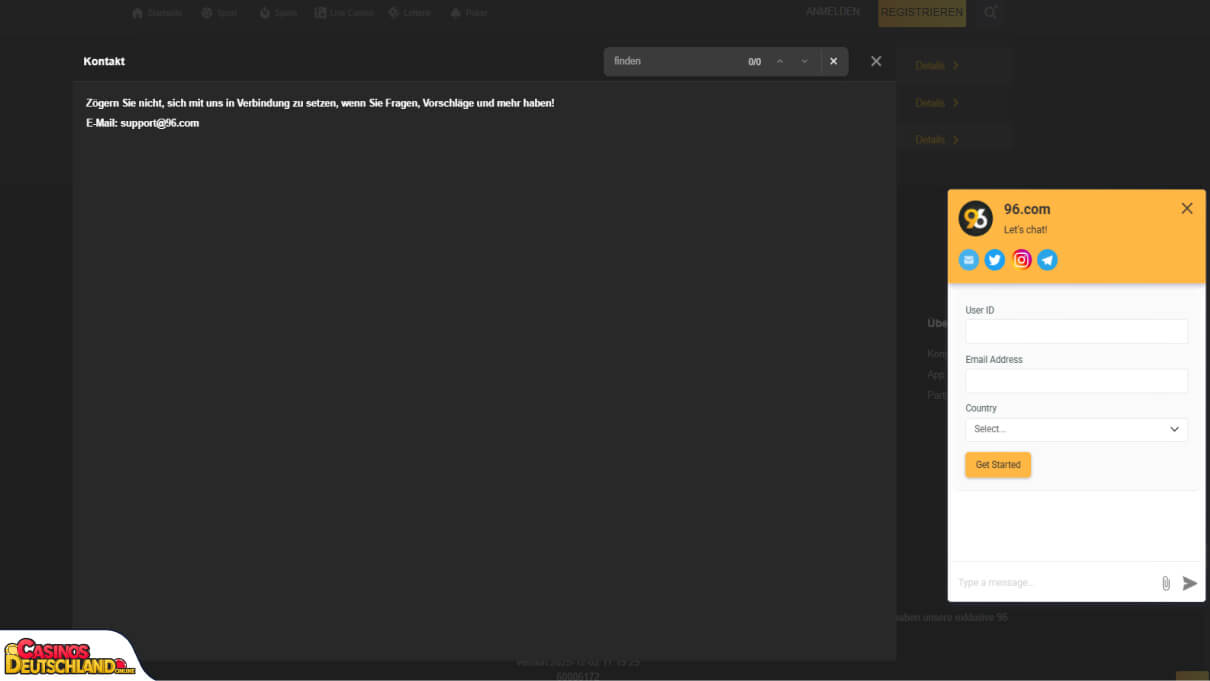The image size is (1210, 681).
Task: Open the Poker menu item
Action: [468, 13]
